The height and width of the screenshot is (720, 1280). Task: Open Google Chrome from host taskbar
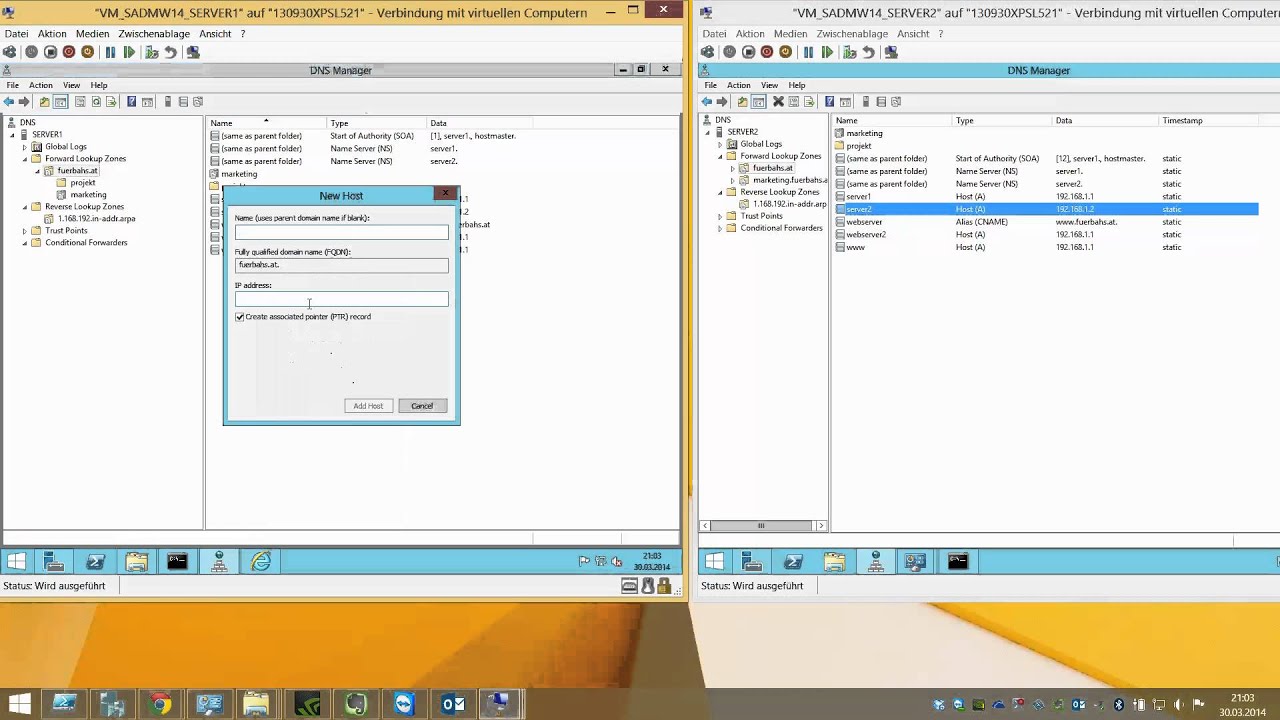click(160, 704)
